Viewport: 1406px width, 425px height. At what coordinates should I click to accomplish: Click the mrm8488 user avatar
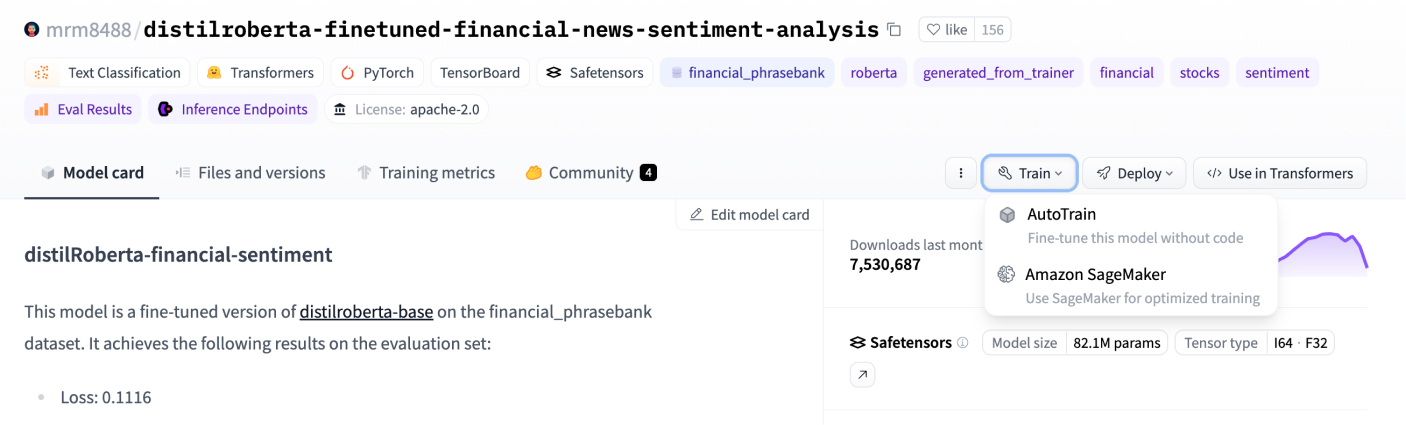pos(33,30)
